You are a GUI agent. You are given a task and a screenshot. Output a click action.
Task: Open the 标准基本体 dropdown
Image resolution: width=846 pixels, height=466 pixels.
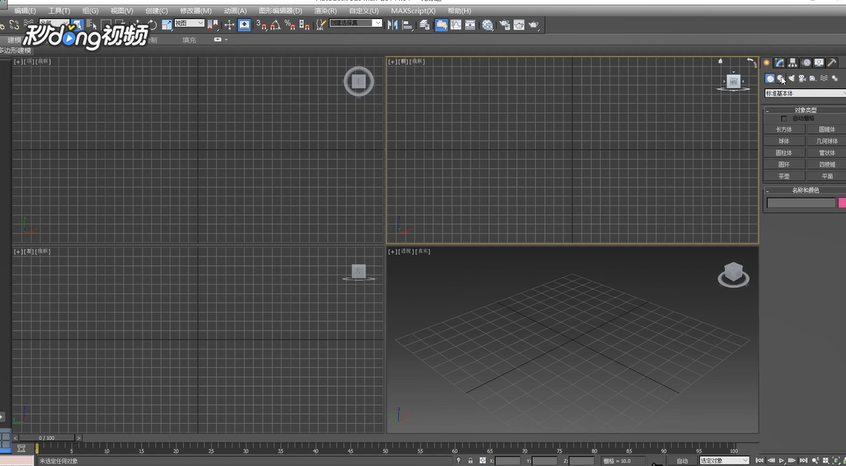tap(805, 94)
